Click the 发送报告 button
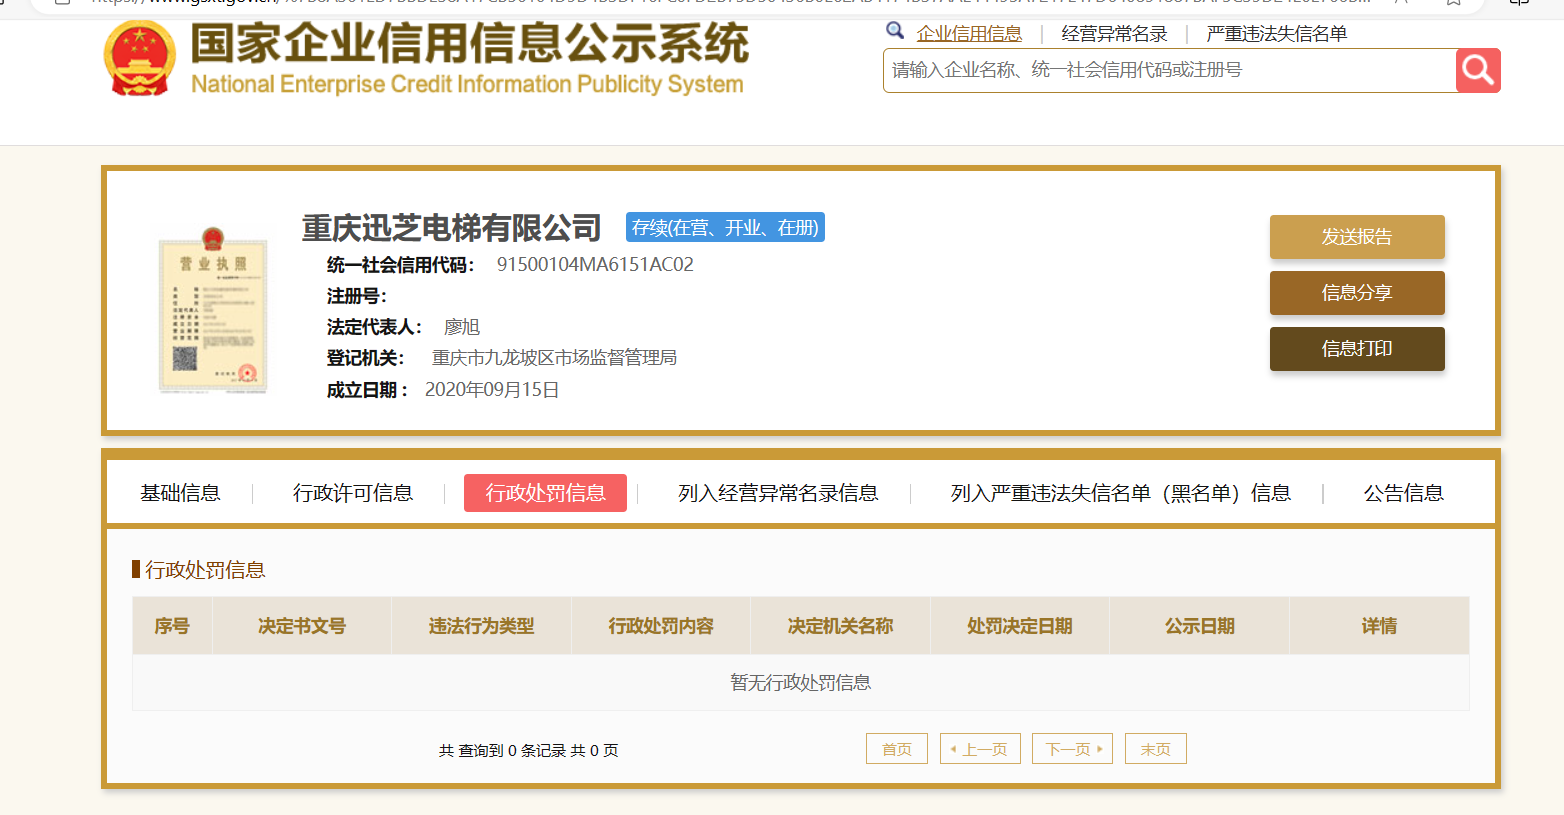 (x=1357, y=237)
